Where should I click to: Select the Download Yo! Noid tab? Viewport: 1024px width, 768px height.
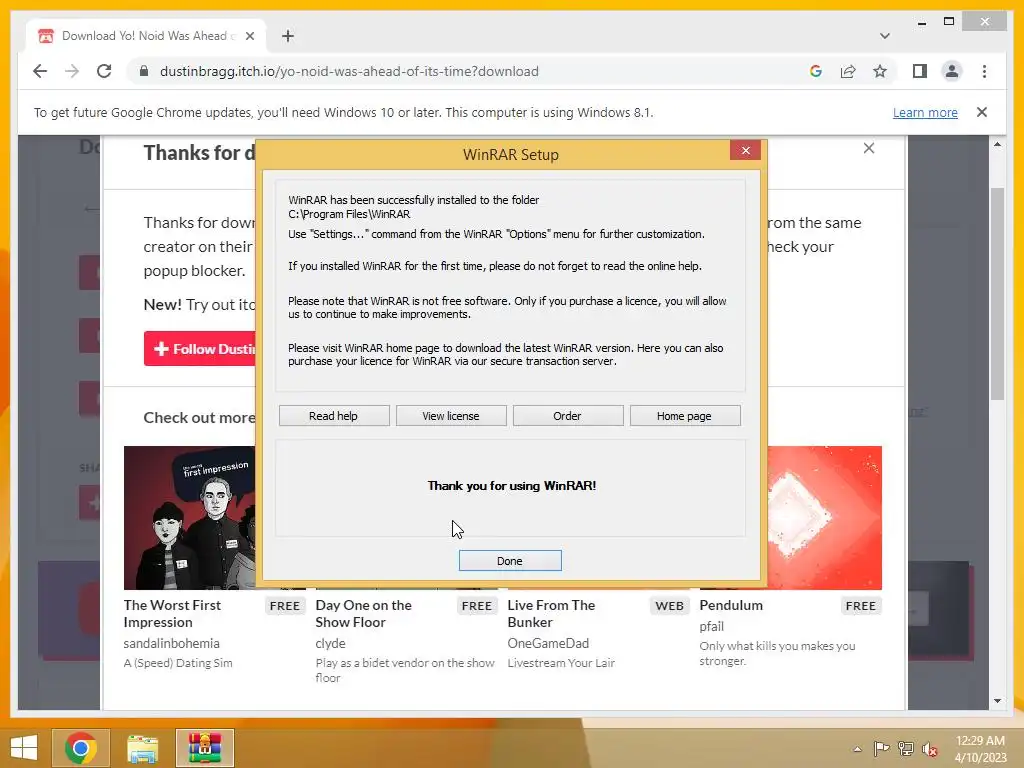(145, 36)
